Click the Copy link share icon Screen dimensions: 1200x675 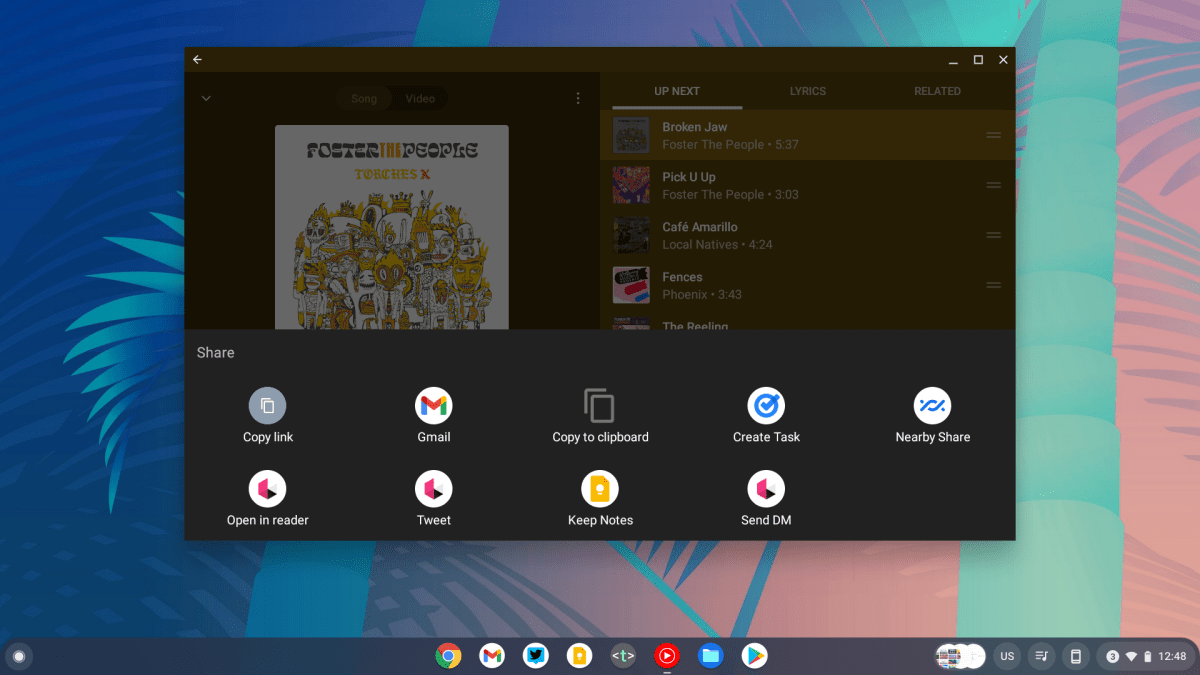click(267, 406)
